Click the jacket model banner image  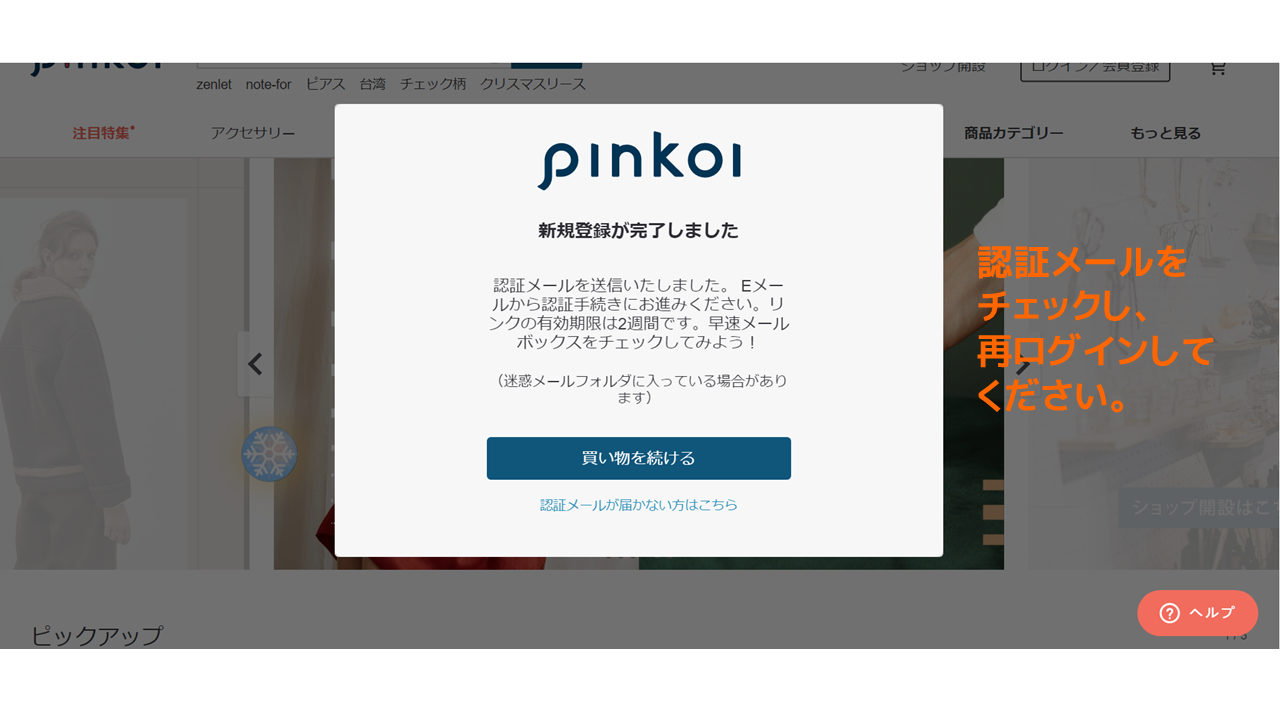point(118,364)
